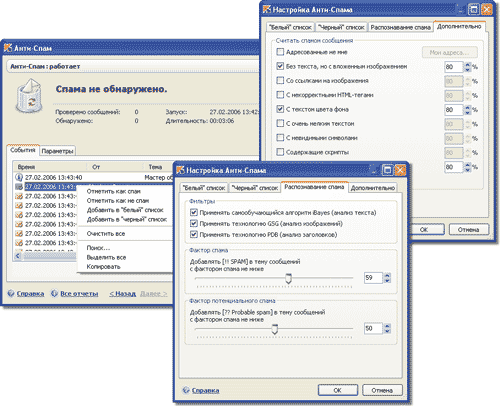Click the Anti-Spam trash bin icon
Image resolution: width=500 pixels, height=406 pixels.
pyautogui.click(x=30, y=96)
